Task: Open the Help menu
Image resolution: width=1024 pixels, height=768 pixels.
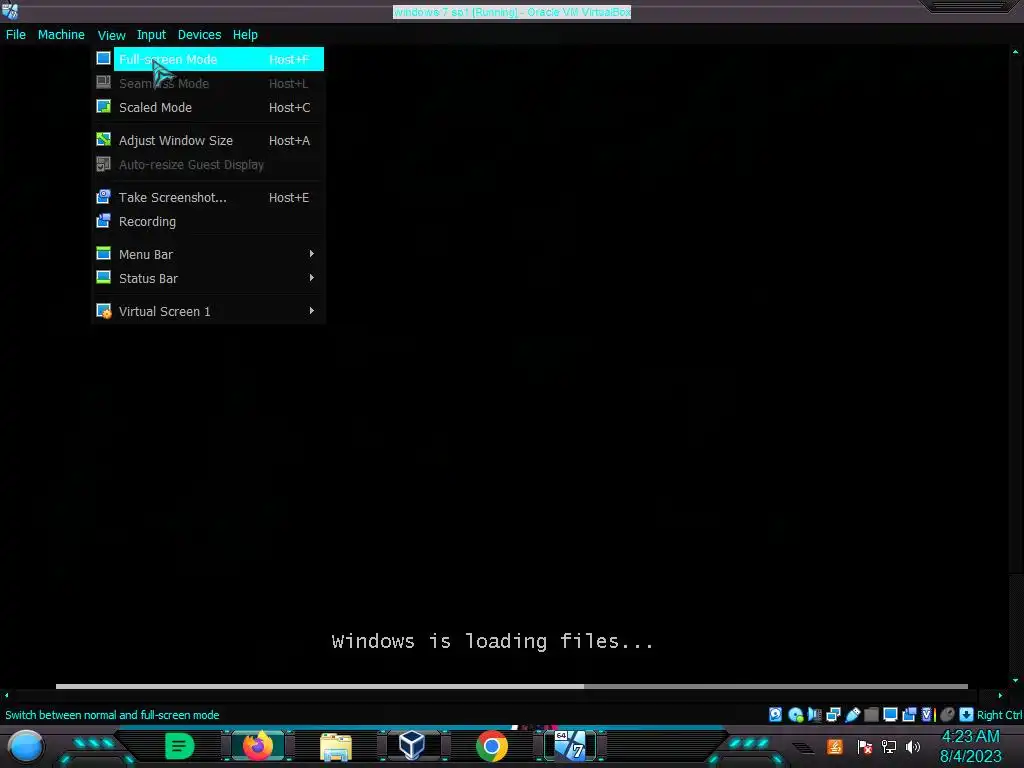Action: (245, 35)
